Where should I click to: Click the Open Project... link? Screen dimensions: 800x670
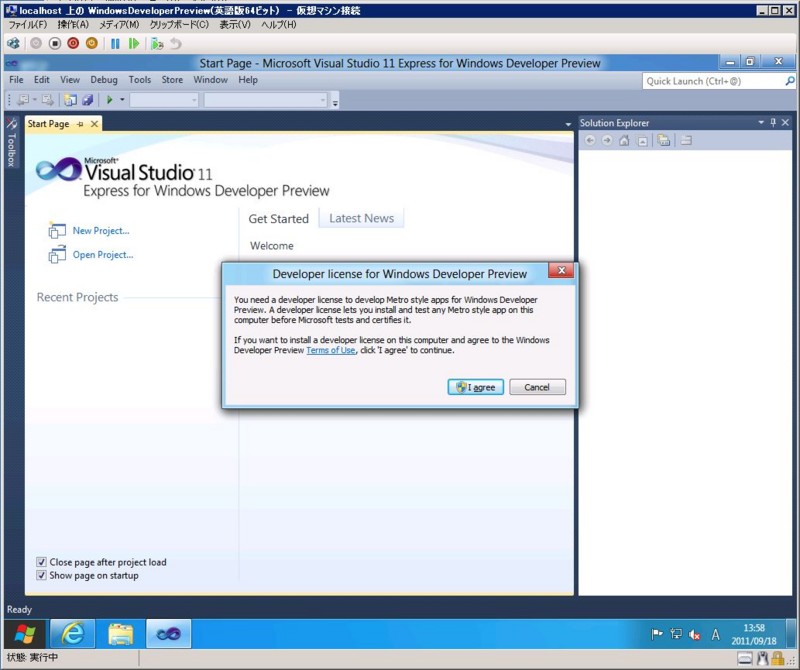coord(103,255)
